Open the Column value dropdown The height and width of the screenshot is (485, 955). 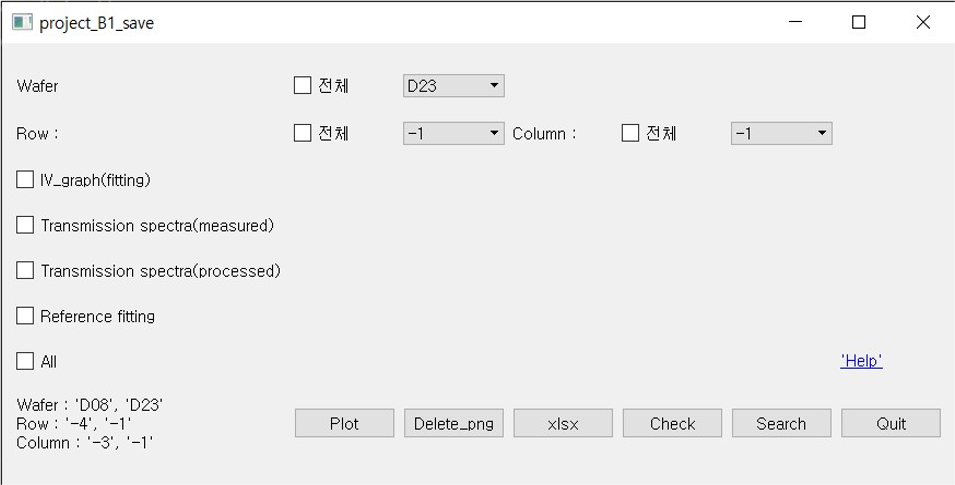(781, 132)
